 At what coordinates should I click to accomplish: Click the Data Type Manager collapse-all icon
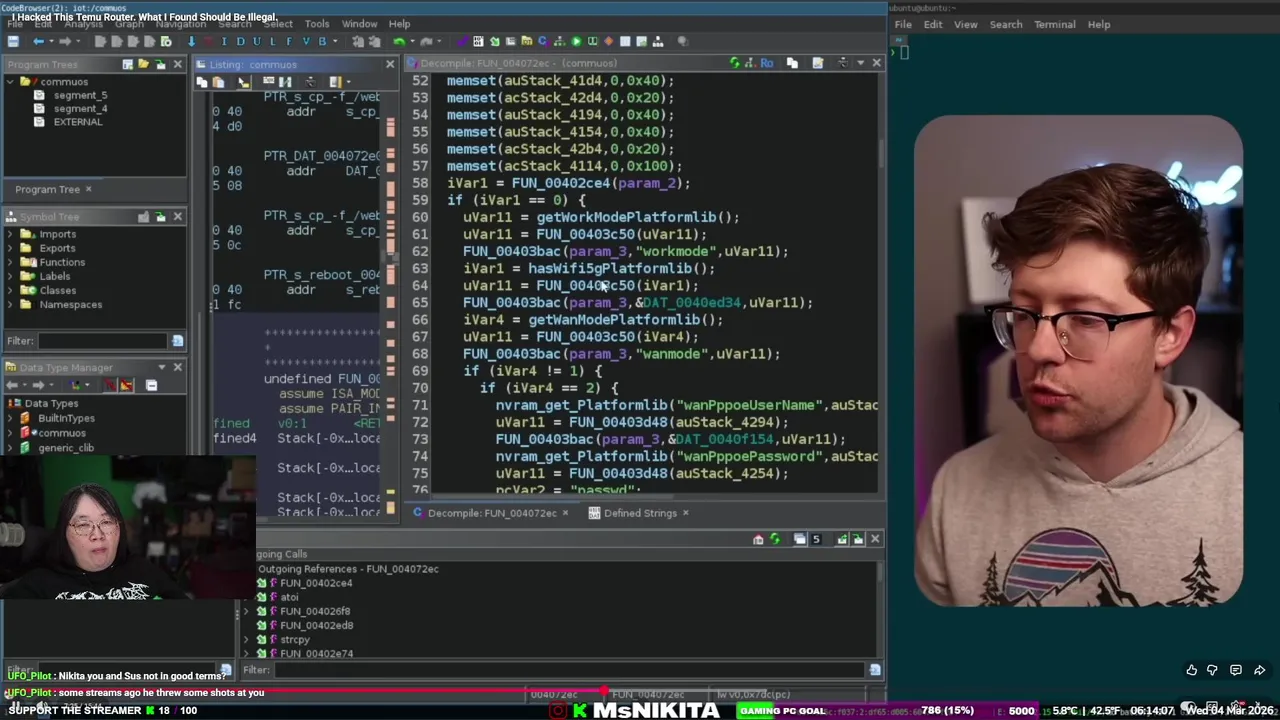coord(151,385)
